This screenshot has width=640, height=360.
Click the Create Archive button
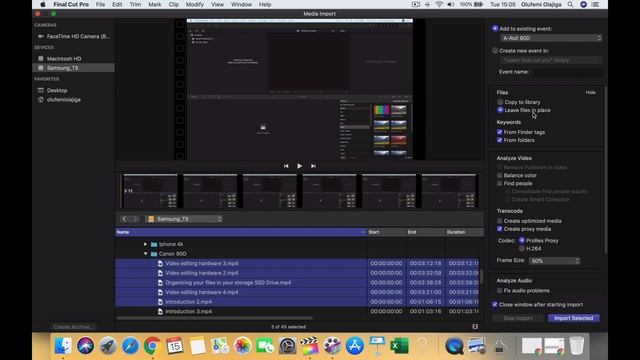[x=73, y=327]
